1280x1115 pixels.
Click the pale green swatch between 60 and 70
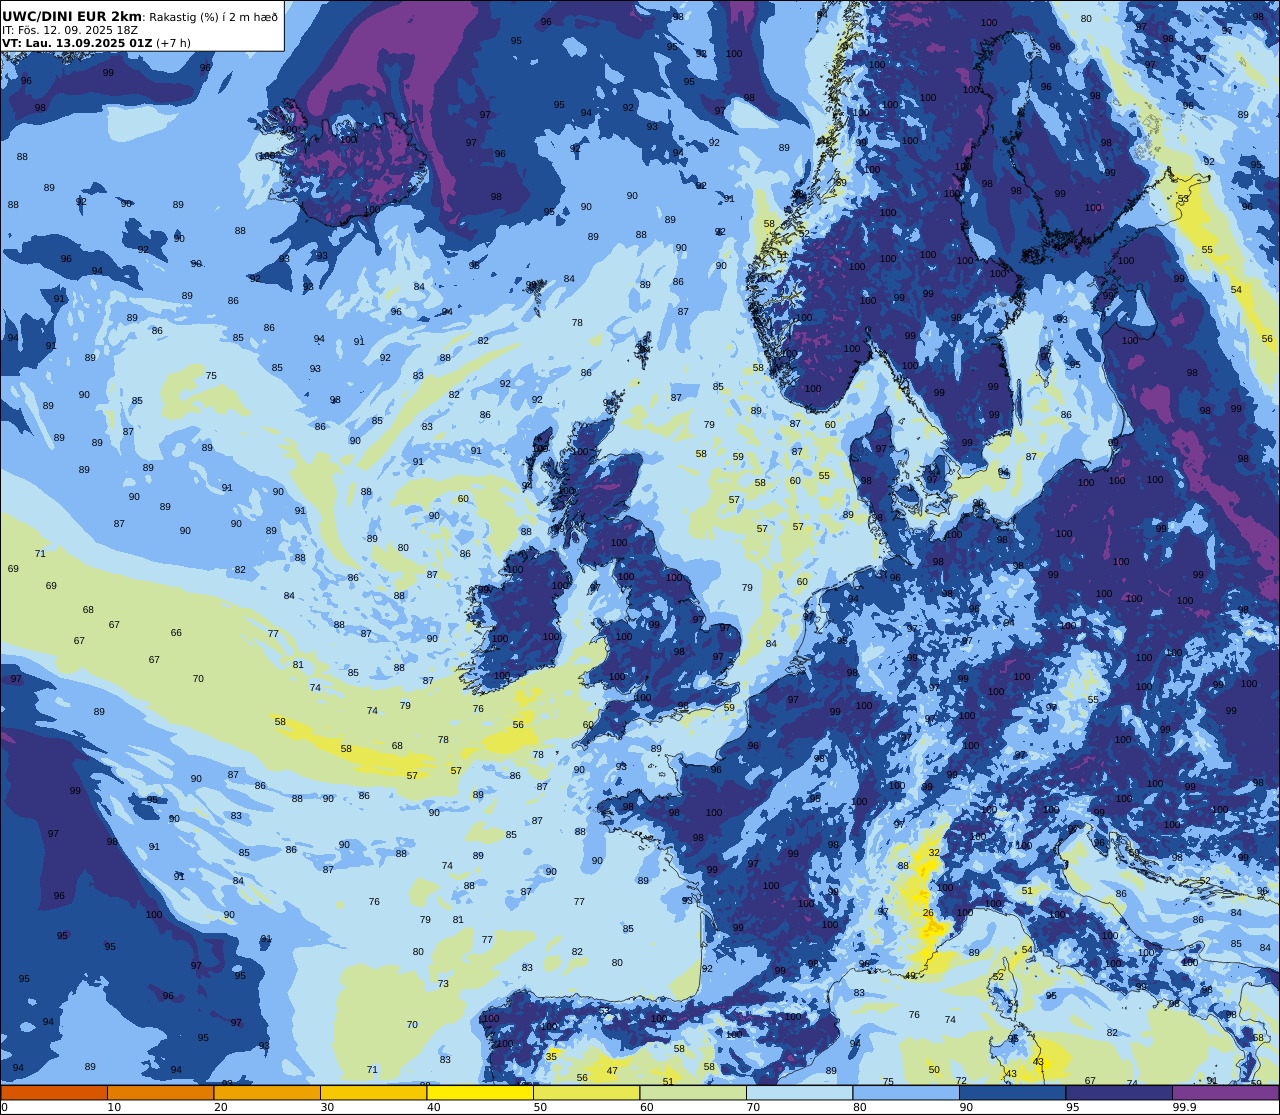click(693, 1093)
